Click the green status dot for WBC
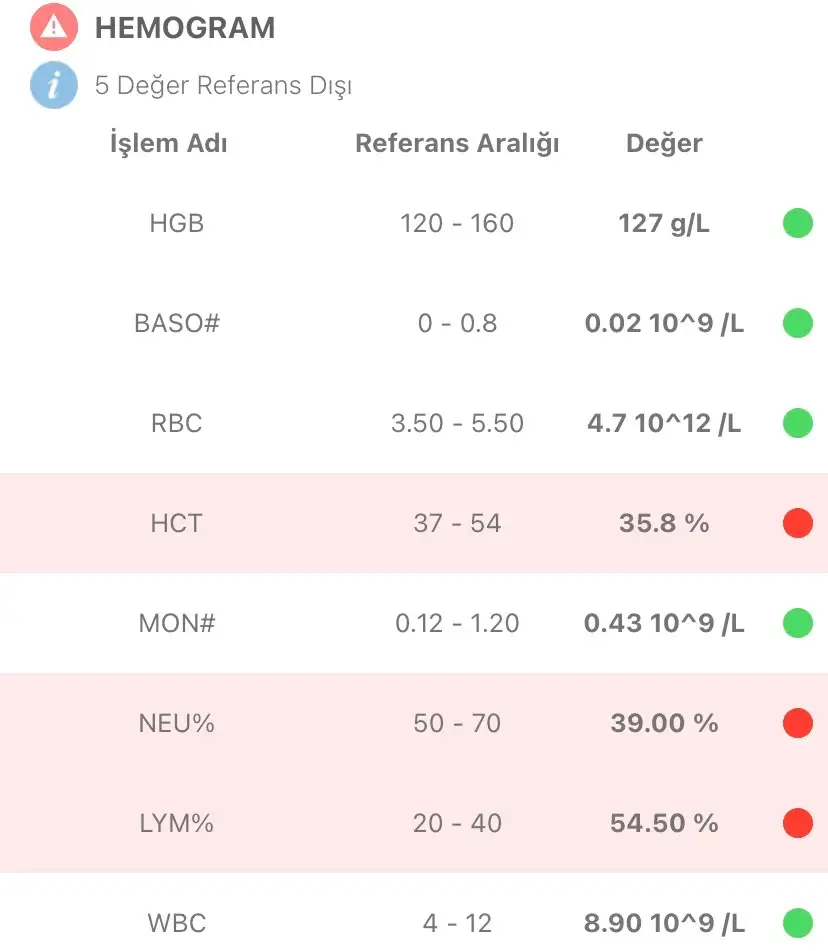This screenshot has height=951, width=828. pos(797,922)
